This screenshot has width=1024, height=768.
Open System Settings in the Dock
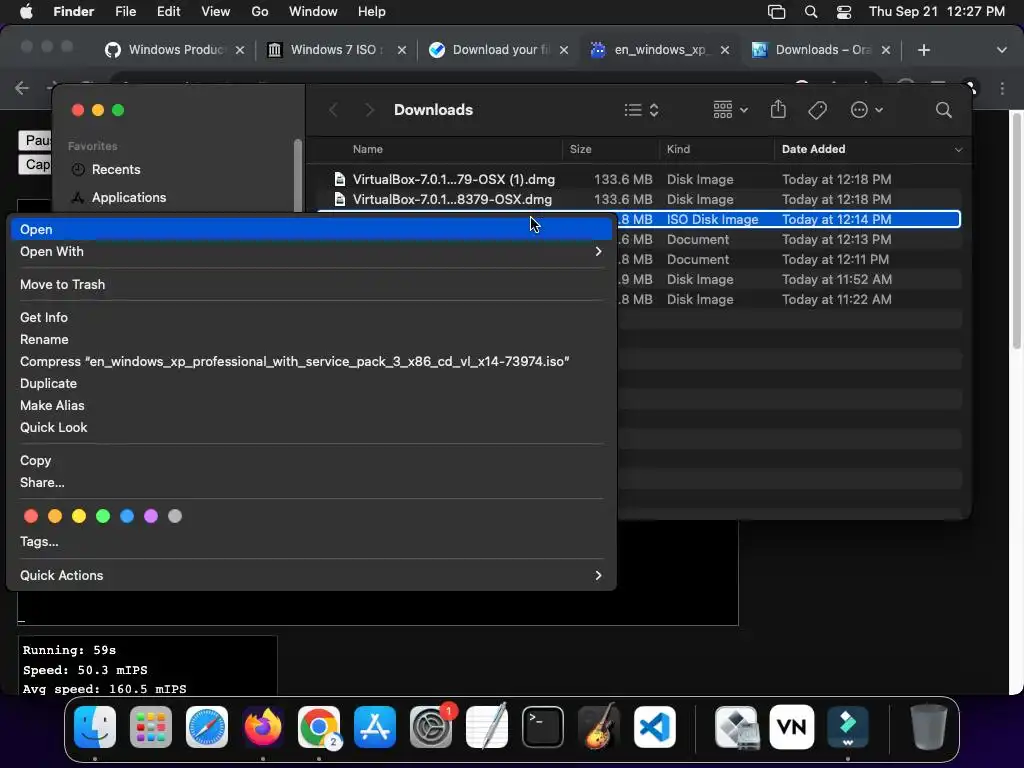coord(431,727)
